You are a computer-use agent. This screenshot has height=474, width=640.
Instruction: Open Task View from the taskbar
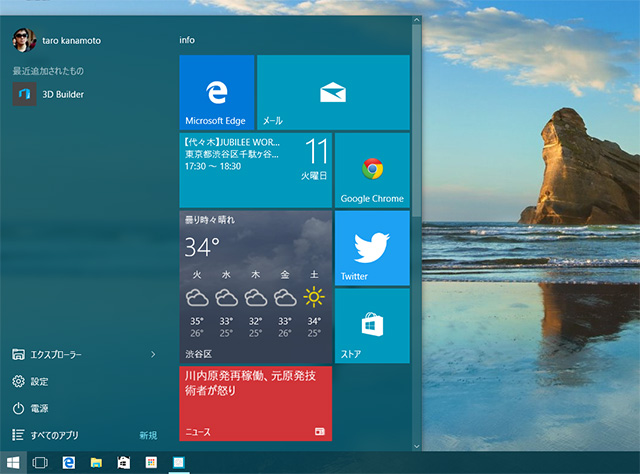tap(40, 463)
